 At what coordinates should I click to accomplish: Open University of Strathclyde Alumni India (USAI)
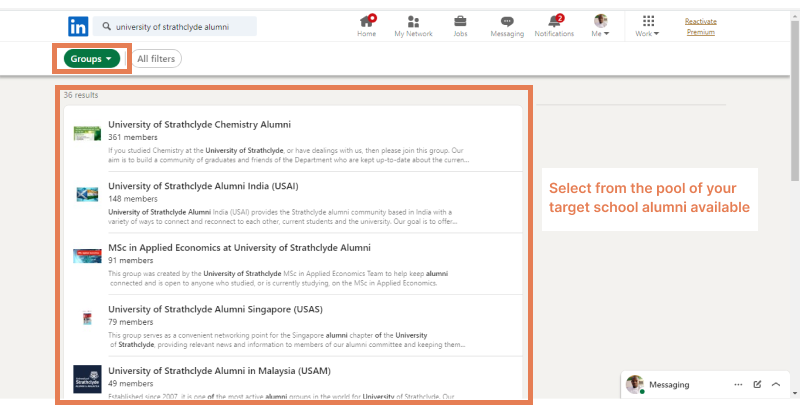(203, 186)
